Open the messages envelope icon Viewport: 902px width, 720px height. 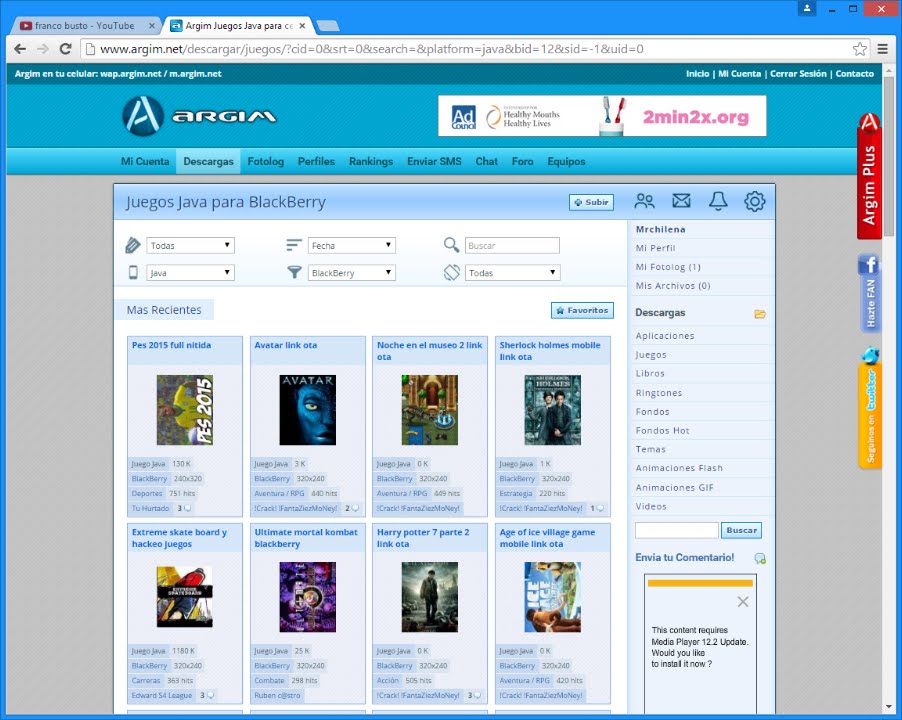pyautogui.click(x=681, y=201)
